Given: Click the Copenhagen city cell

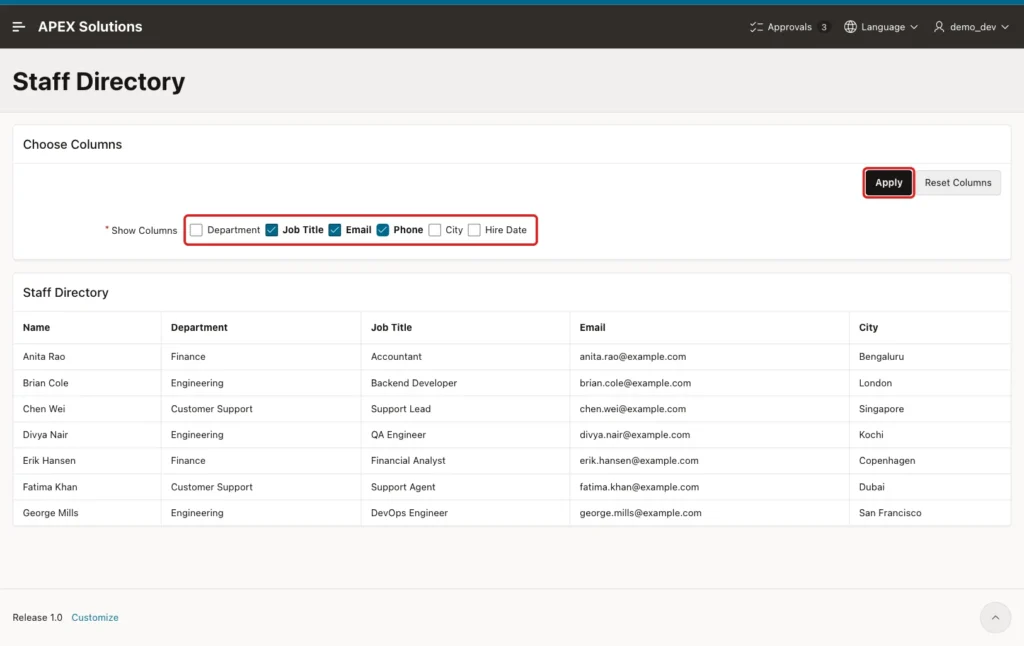Looking at the screenshot, I should tap(930, 460).
